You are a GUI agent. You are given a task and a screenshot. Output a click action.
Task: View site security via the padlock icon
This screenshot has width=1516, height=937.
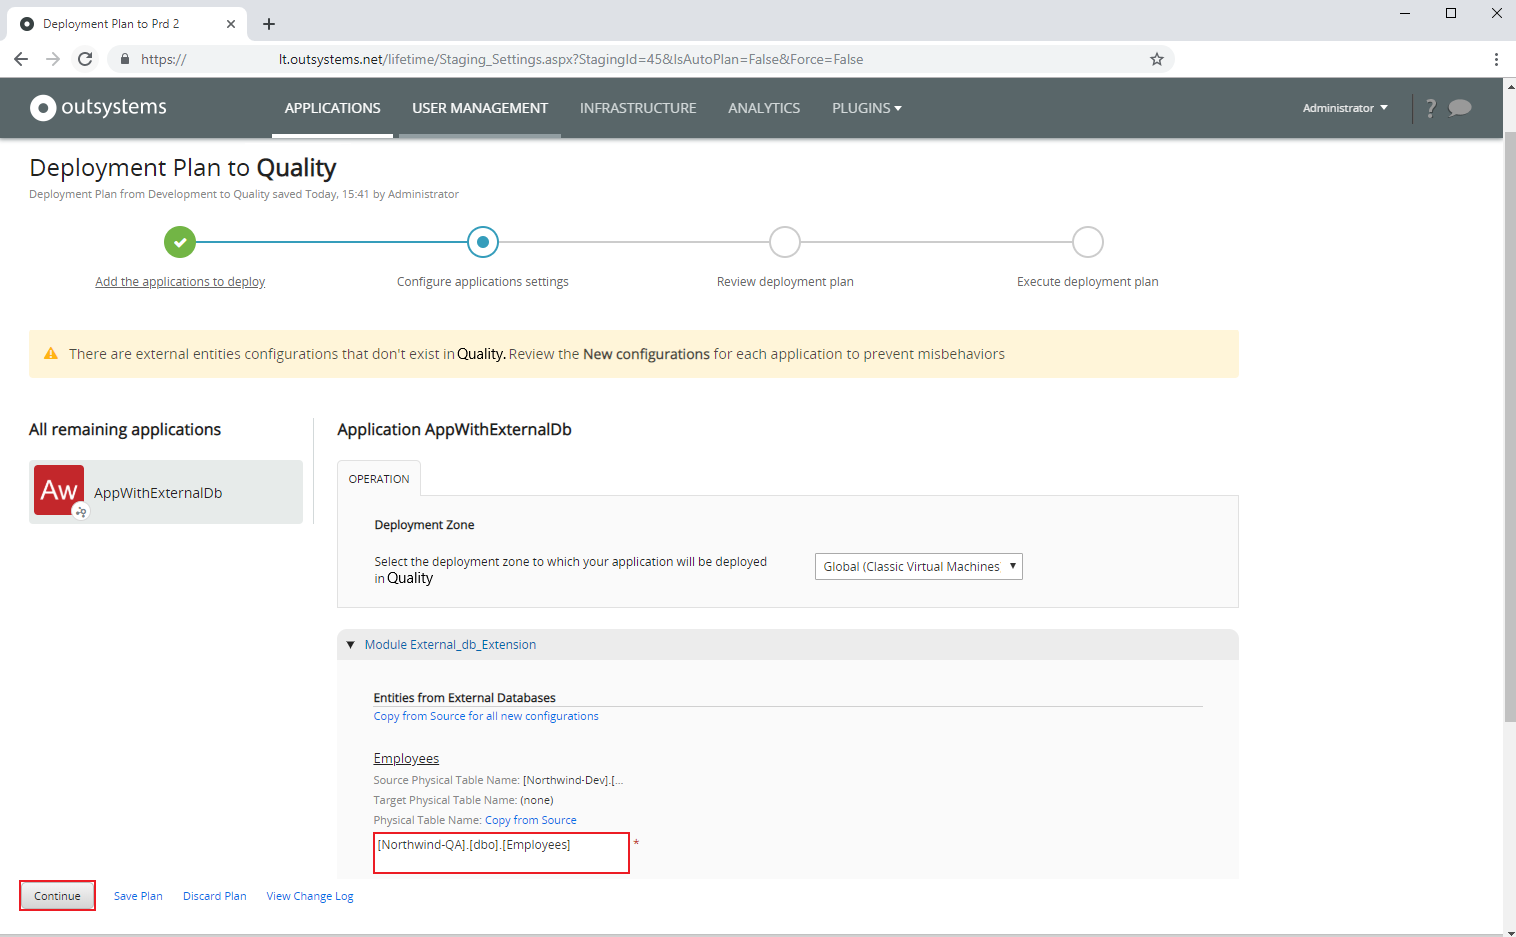pos(124,59)
